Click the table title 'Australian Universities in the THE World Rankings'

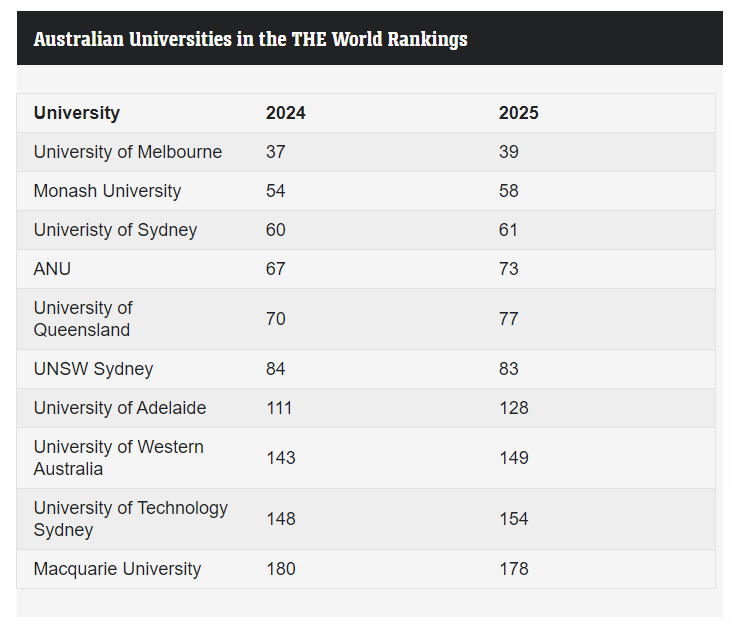[250, 39]
